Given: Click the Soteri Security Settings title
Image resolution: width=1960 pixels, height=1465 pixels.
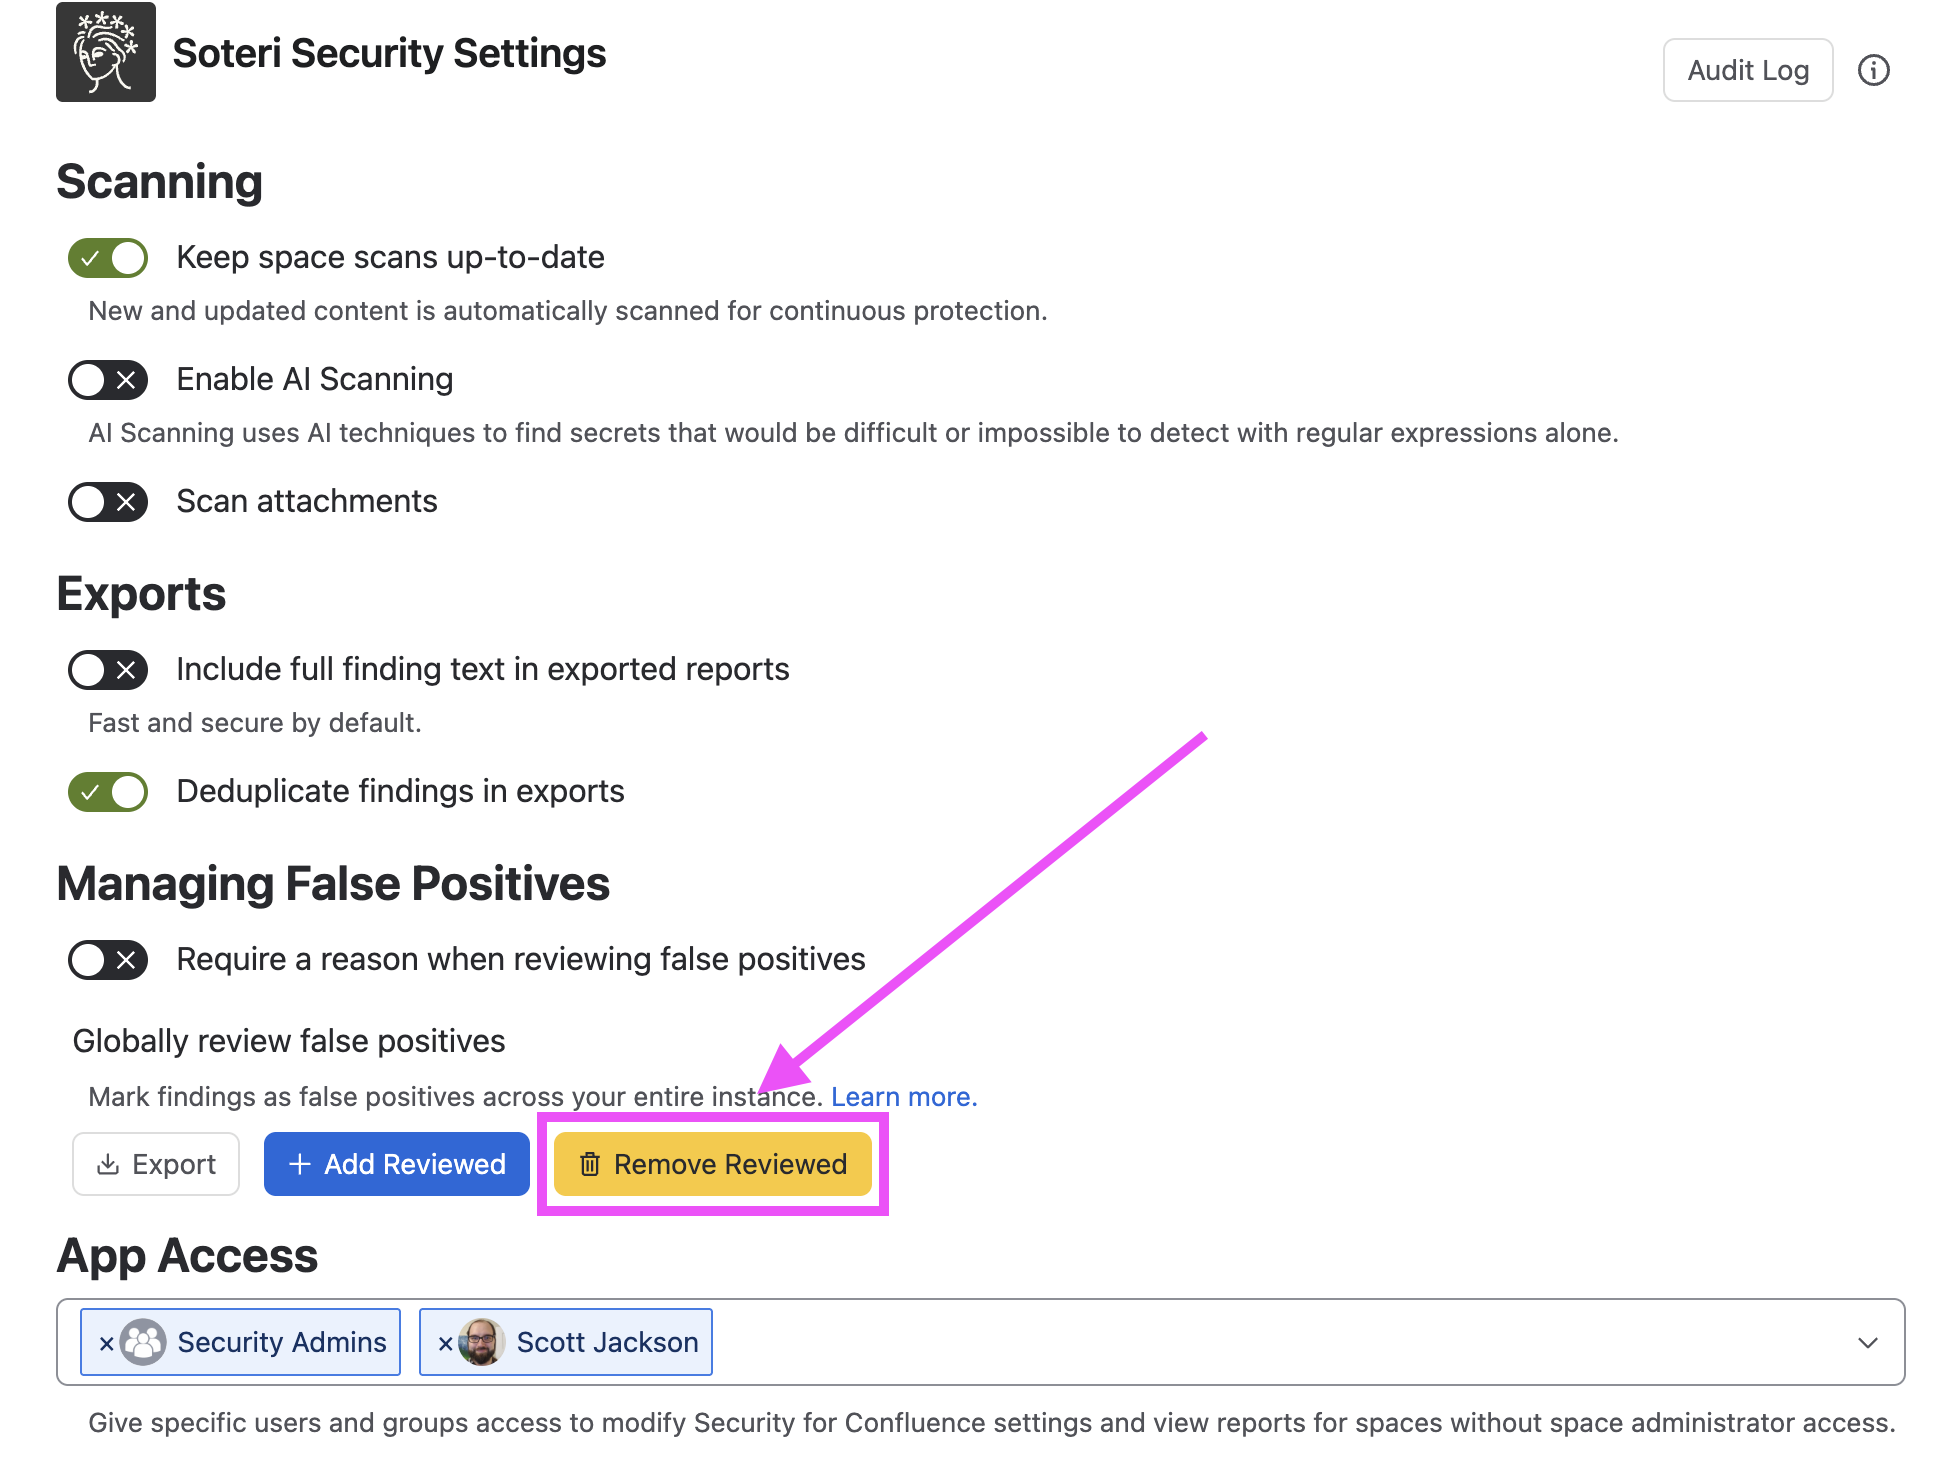Looking at the screenshot, I should 389,53.
